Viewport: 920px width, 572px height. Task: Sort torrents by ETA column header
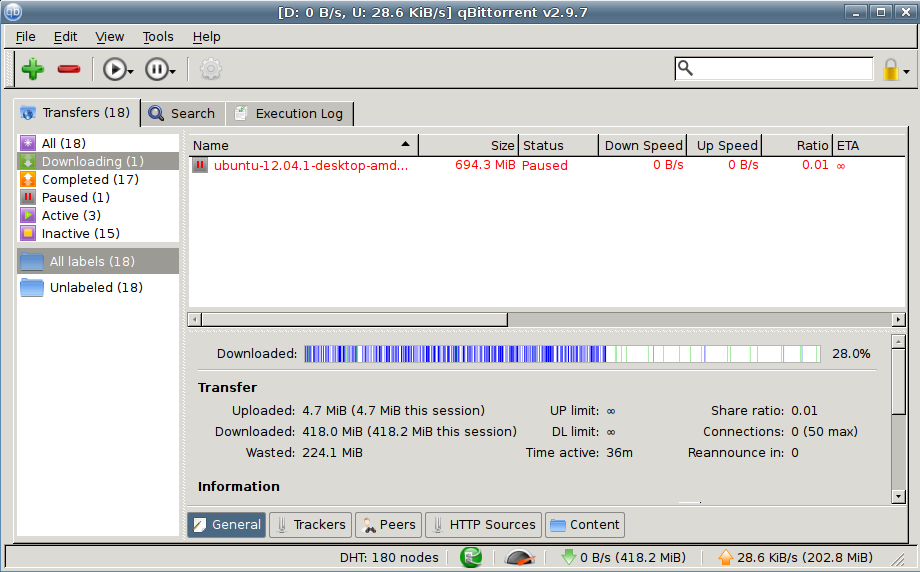(868, 145)
